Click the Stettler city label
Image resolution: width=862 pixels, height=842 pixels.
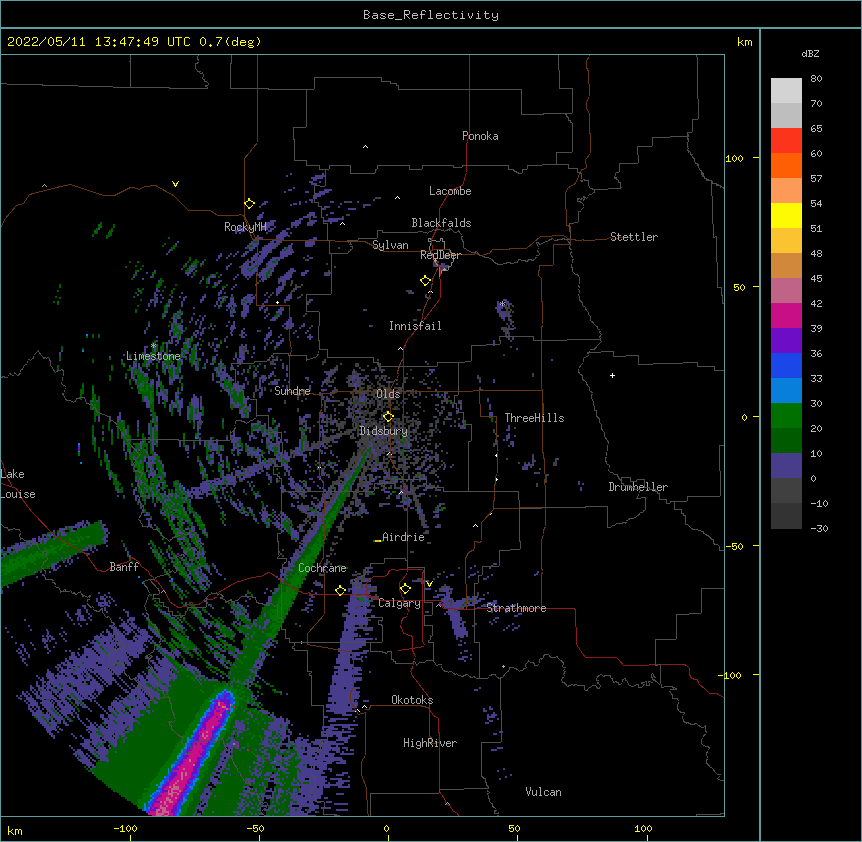(x=634, y=237)
